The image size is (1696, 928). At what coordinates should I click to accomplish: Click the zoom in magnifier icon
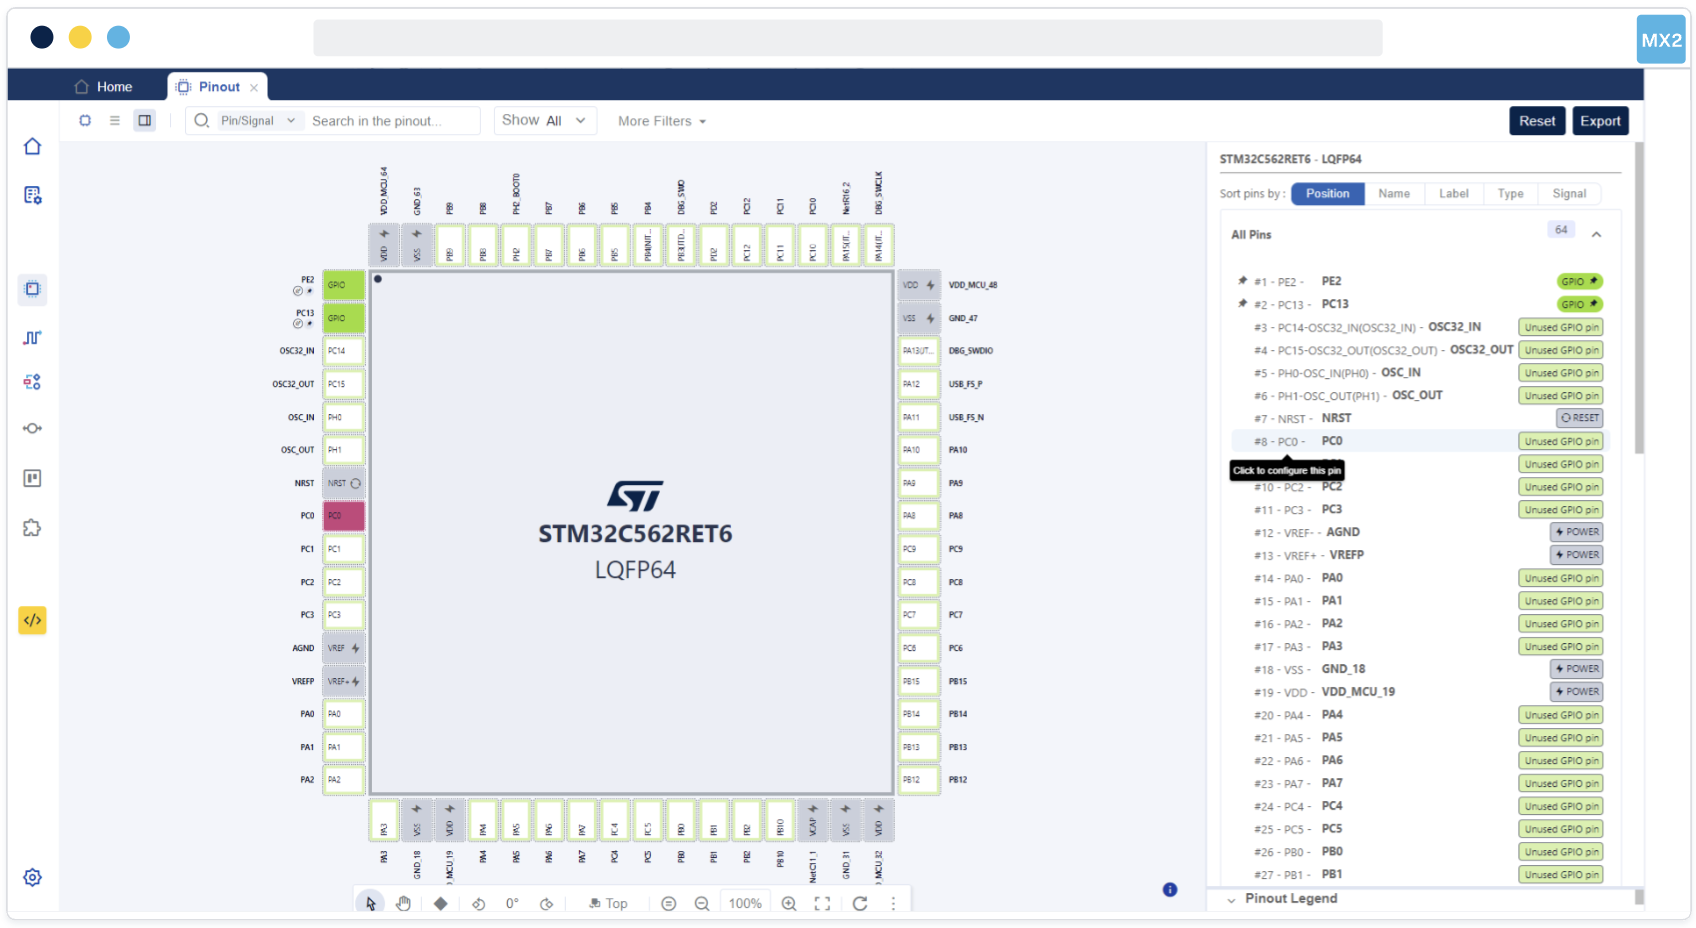click(789, 903)
